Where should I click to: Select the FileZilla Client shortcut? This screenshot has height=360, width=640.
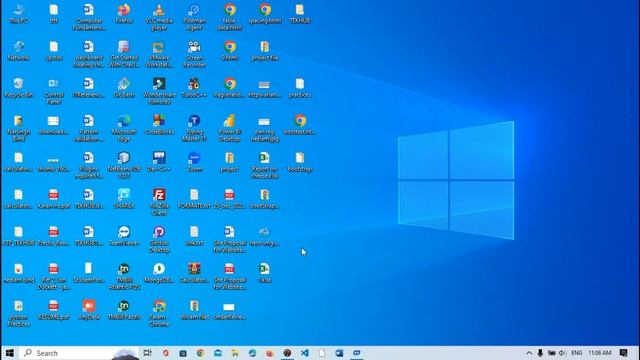(x=159, y=202)
